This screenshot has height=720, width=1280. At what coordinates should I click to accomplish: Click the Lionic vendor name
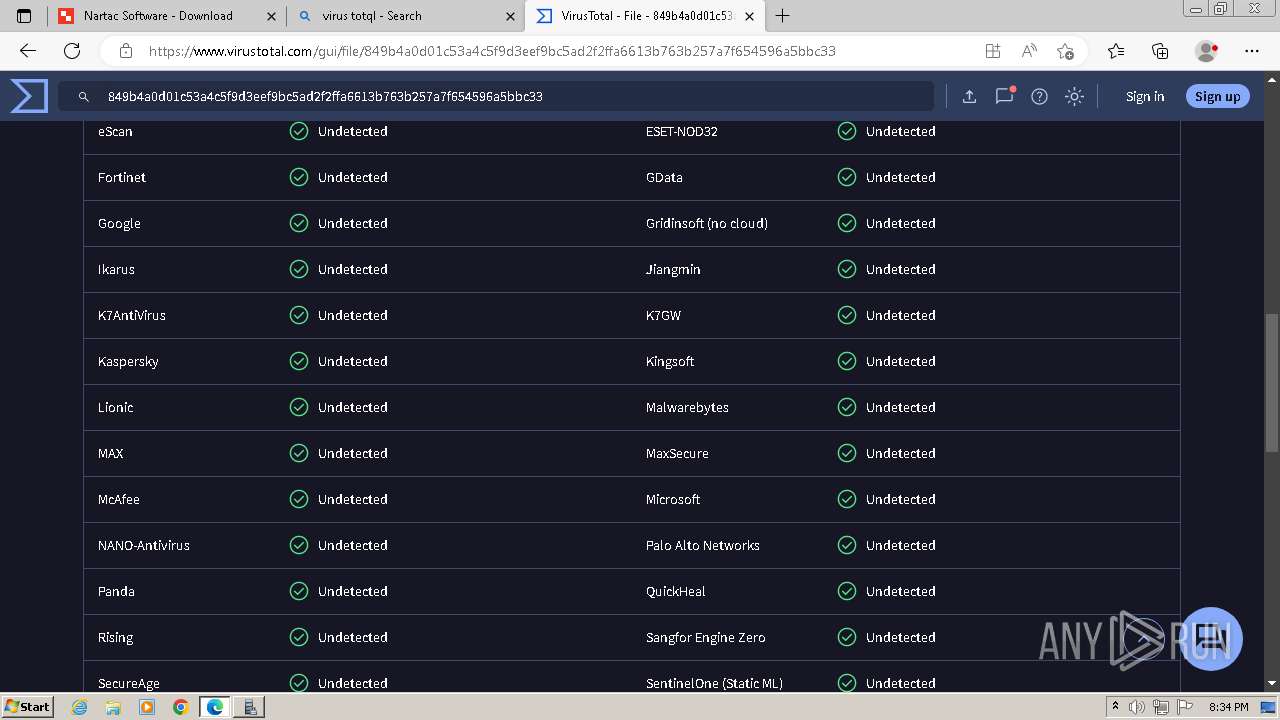[x=115, y=407]
